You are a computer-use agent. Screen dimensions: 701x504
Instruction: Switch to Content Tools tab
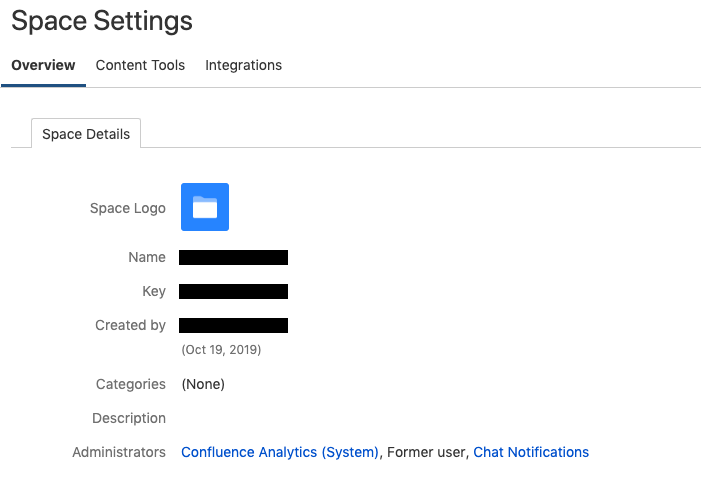coord(140,65)
